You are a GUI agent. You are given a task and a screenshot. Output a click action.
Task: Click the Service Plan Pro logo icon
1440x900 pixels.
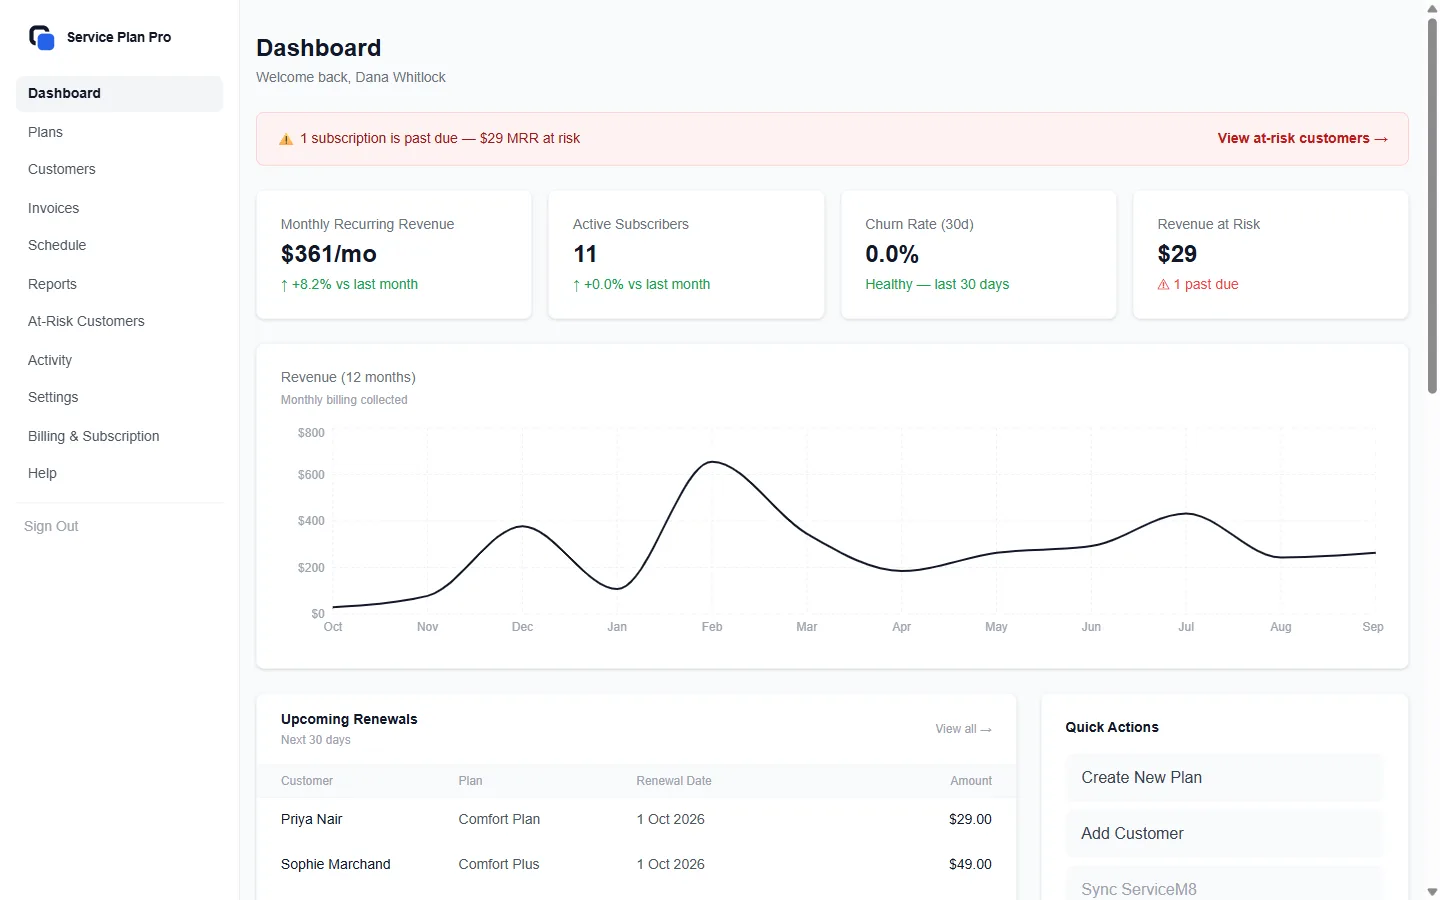[41, 38]
